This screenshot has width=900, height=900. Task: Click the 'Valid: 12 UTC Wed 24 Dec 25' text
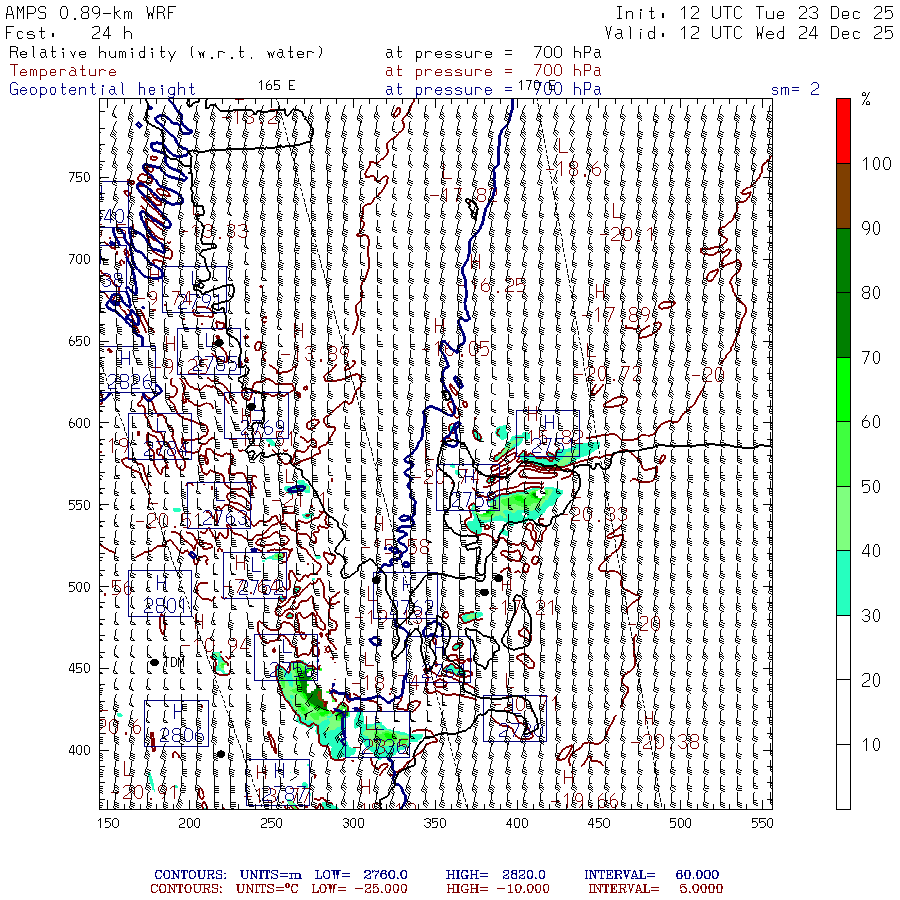coord(748,33)
